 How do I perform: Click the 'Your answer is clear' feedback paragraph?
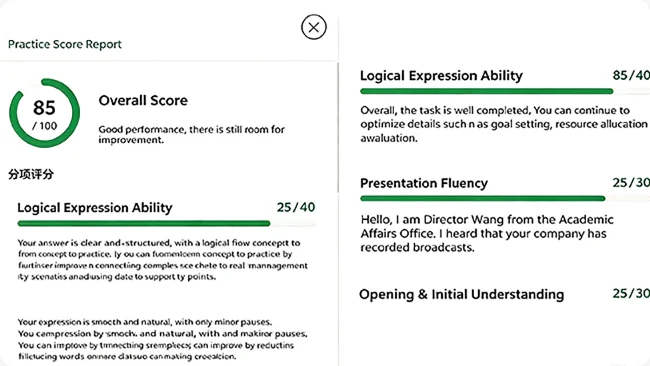162,259
